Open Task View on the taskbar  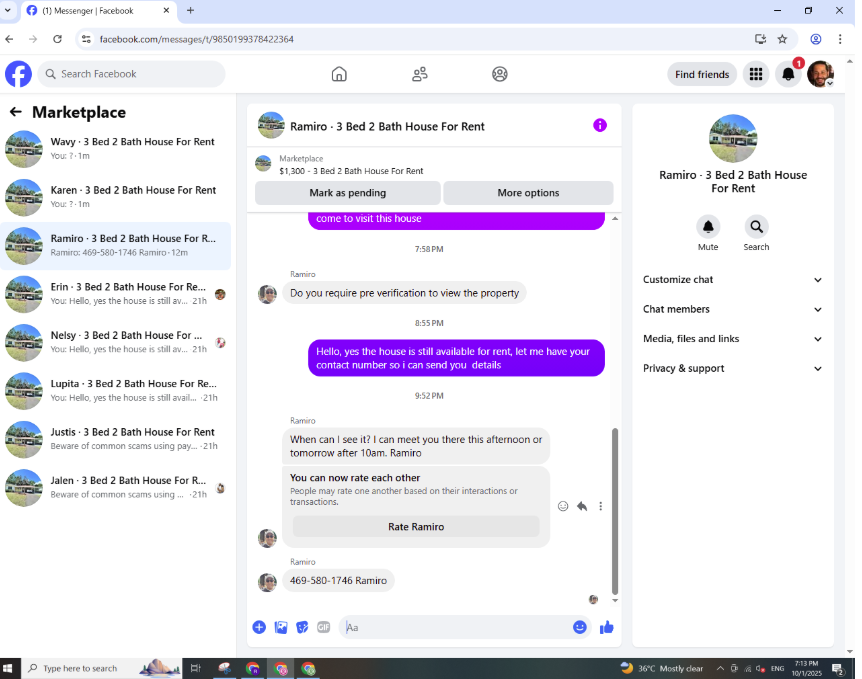click(195, 669)
